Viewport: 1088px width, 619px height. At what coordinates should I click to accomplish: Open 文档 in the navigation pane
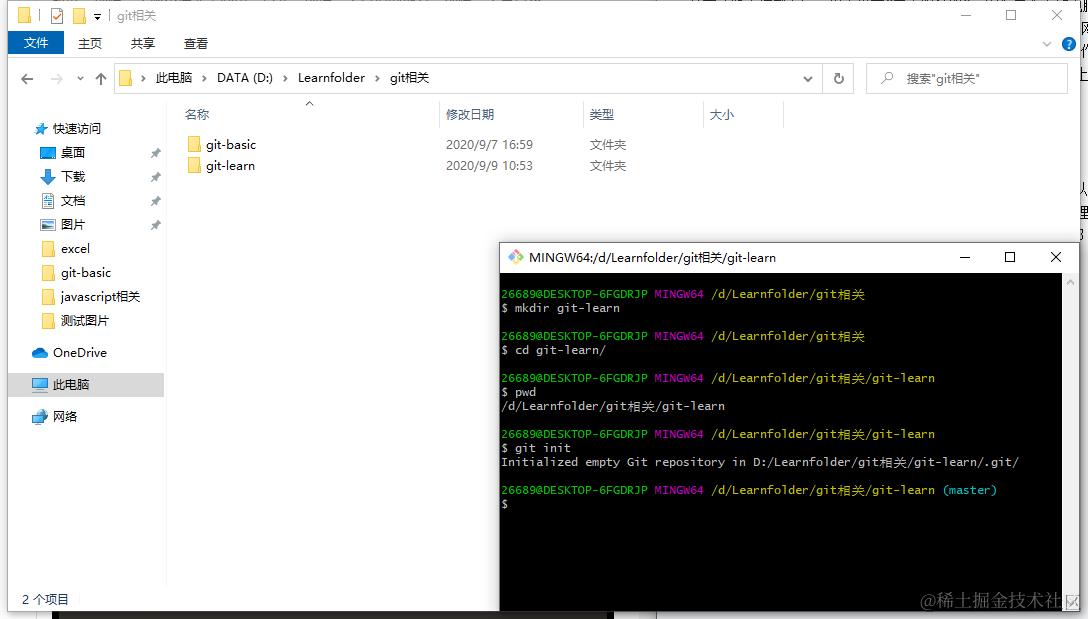(x=73, y=201)
